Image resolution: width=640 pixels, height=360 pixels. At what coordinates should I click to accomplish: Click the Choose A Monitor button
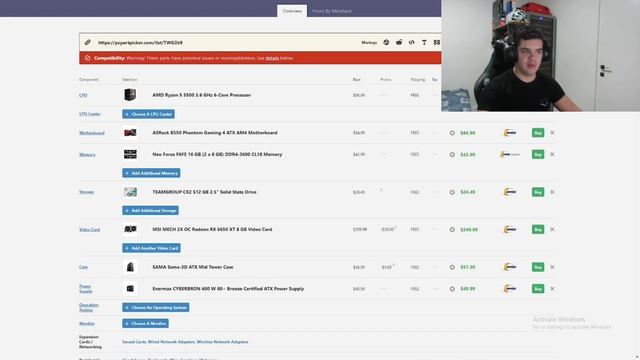145,324
